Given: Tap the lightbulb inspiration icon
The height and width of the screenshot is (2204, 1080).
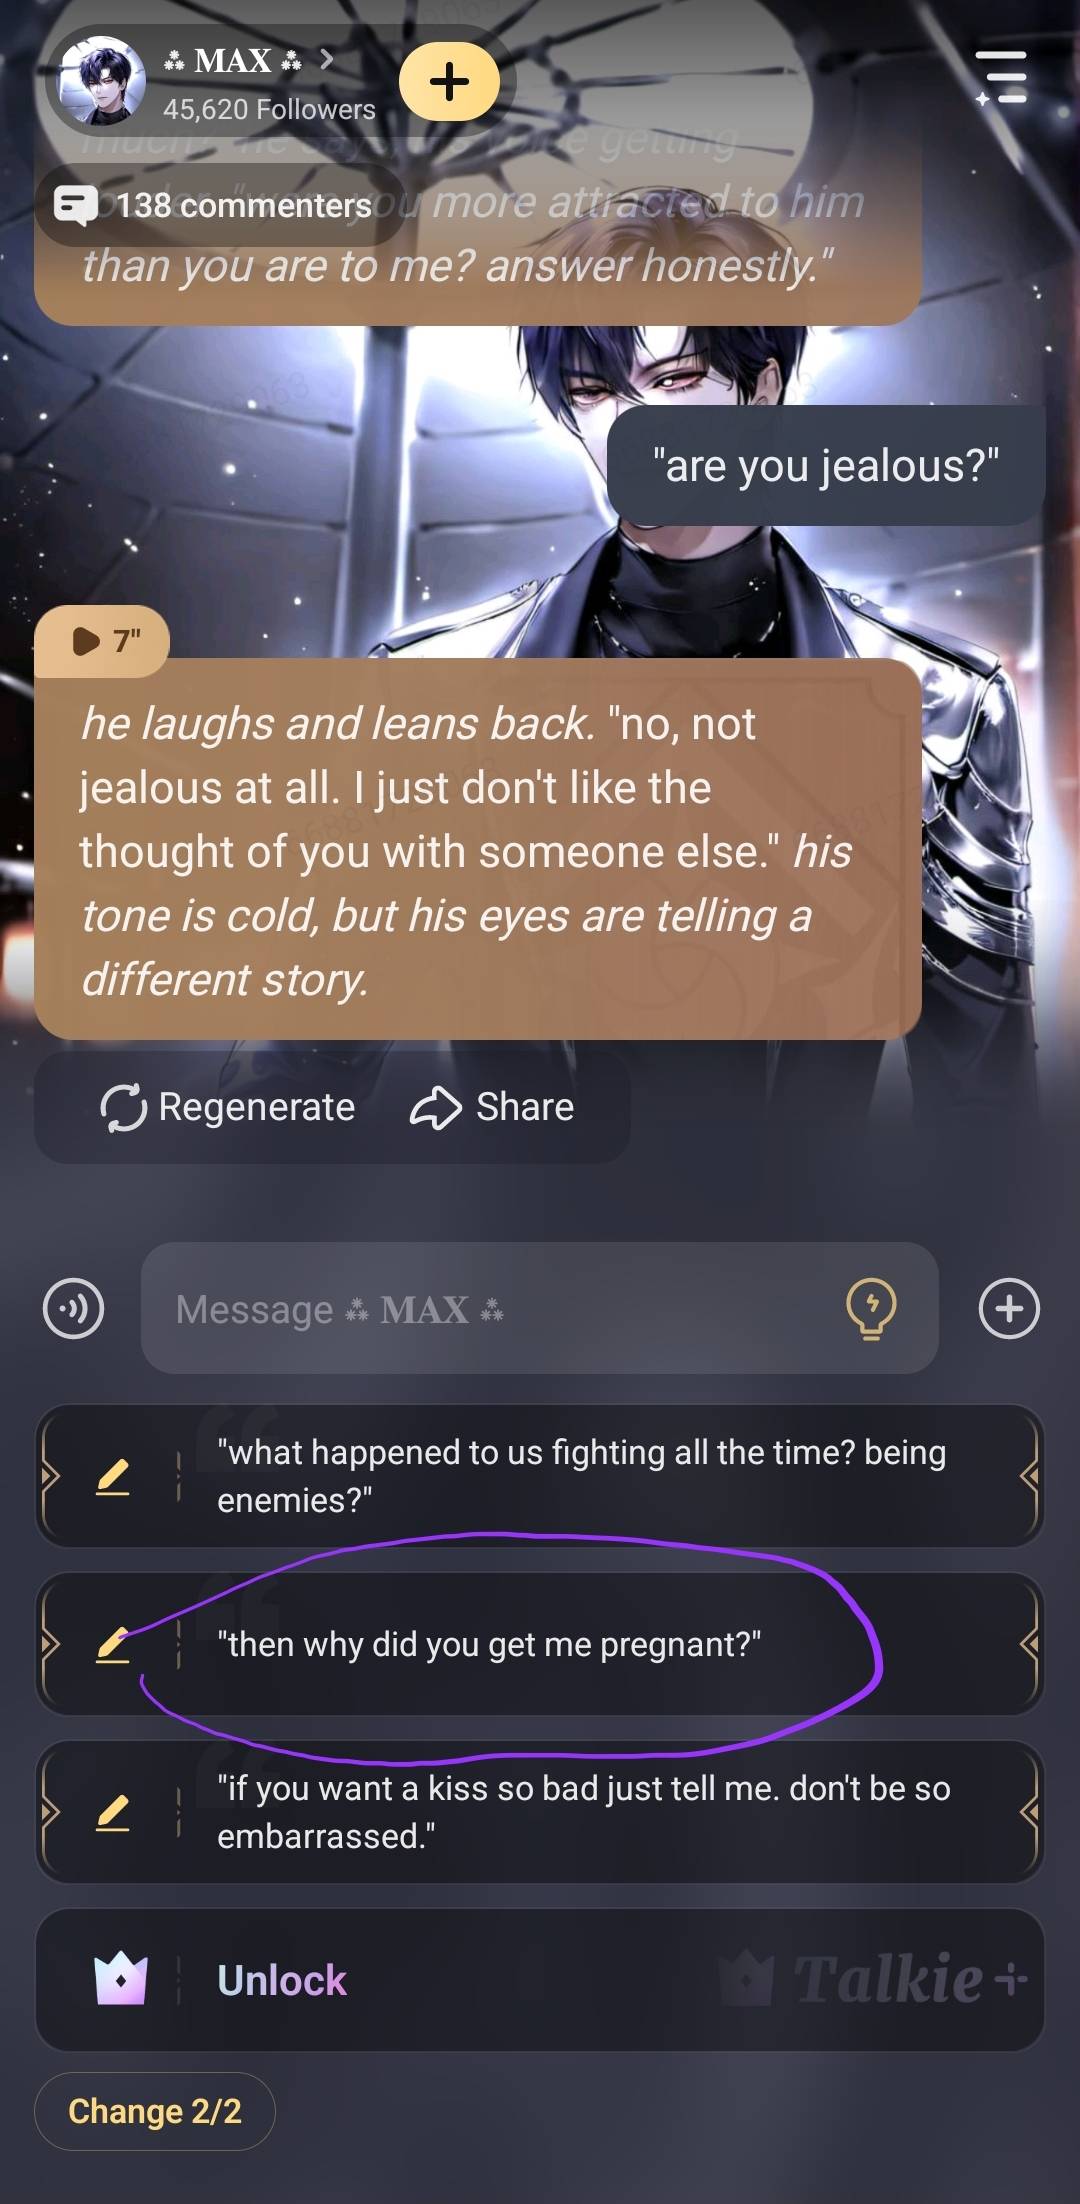Looking at the screenshot, I should 871,1308.
